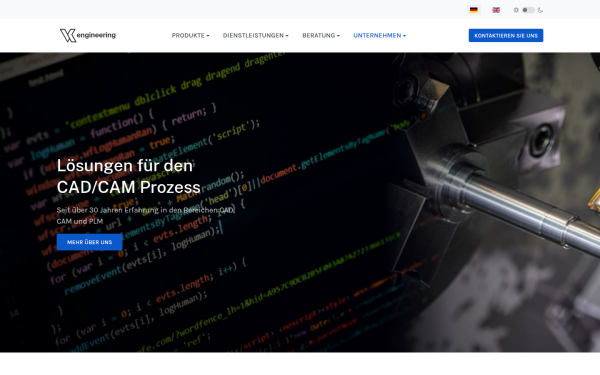This screenshot has height=375, width=600.
Task: Switch language to German via flag icon
Action: point(474,10)
